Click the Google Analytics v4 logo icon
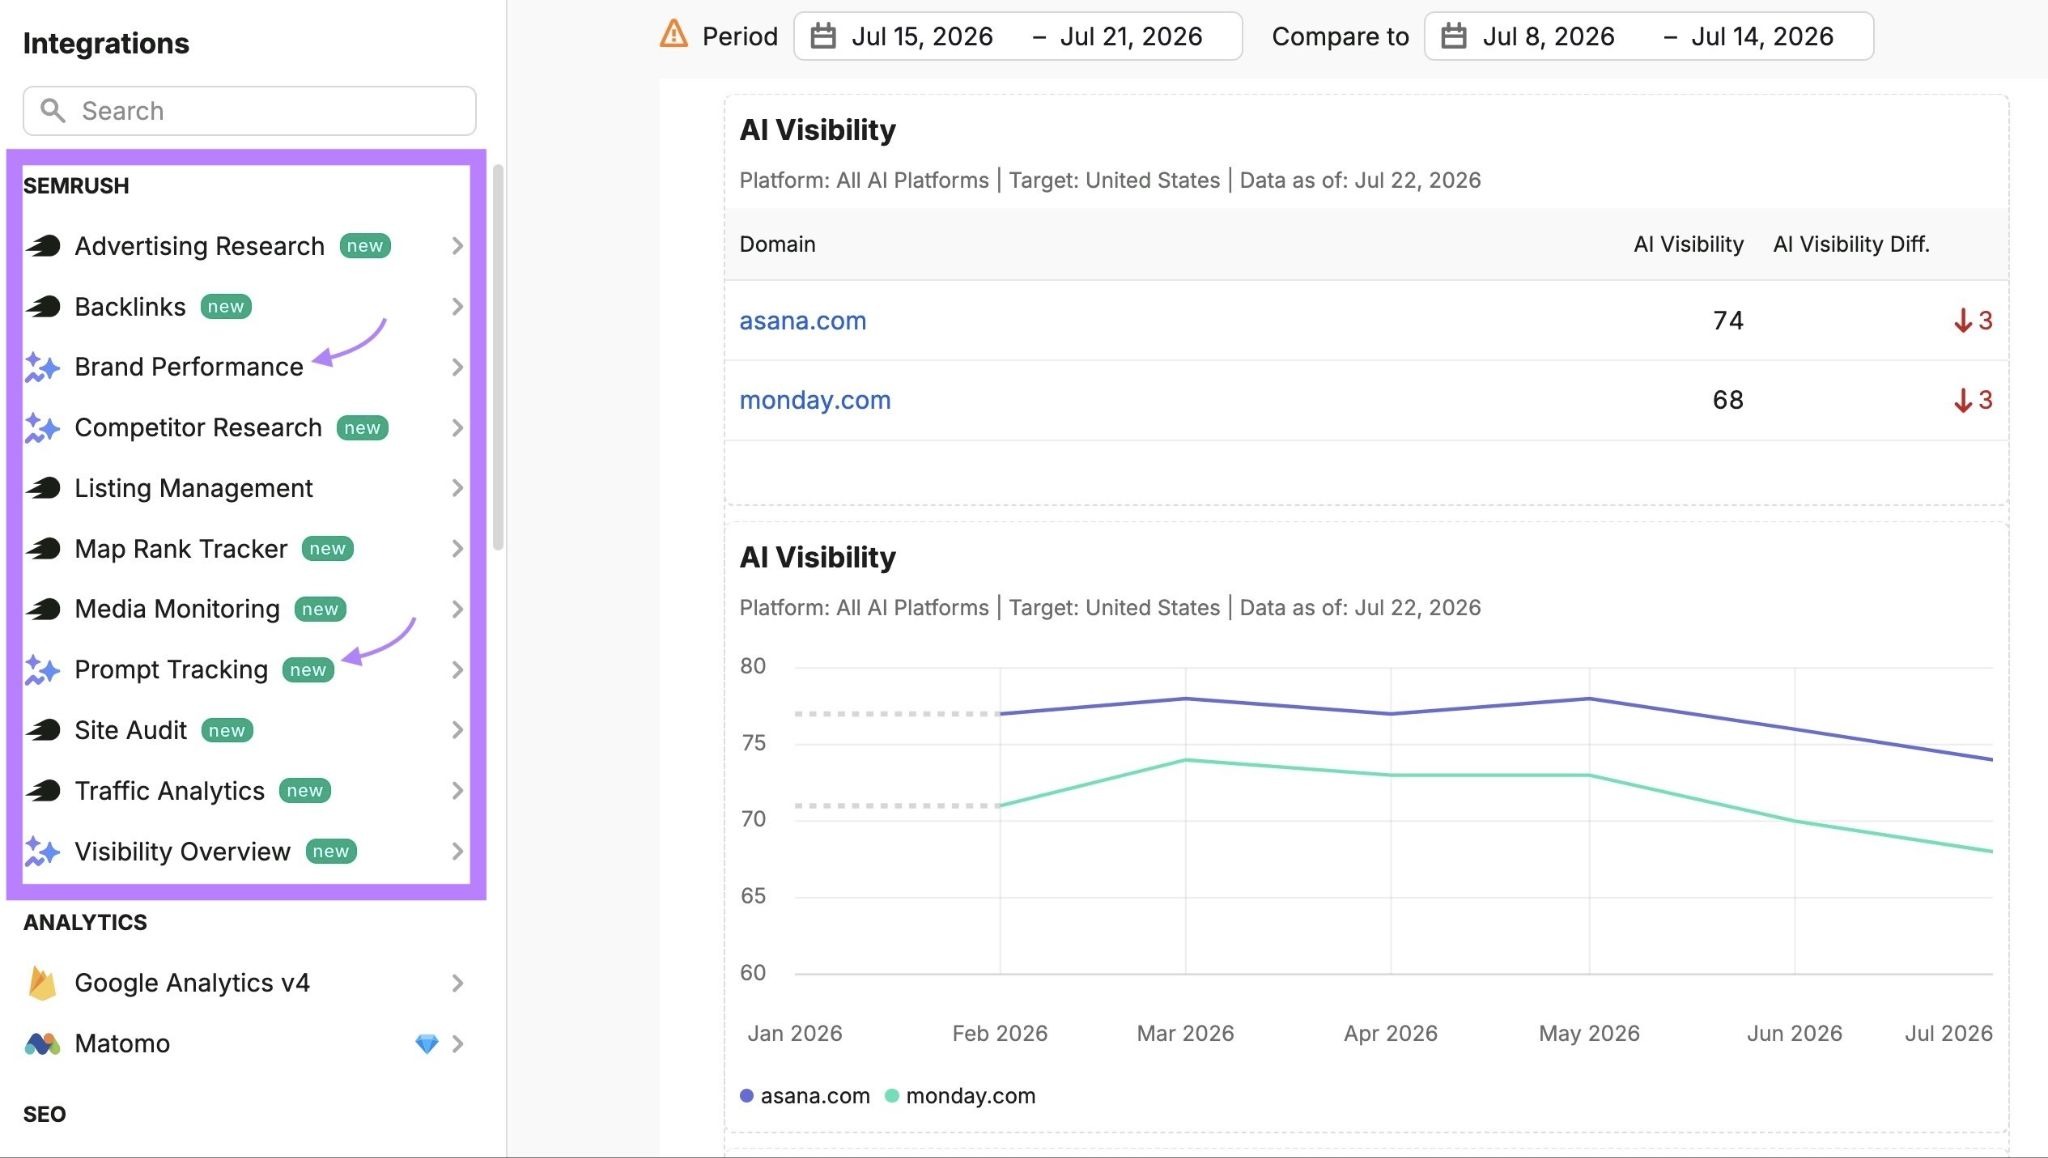This screenshot has height=1158, width=2048. pos(42,983)
